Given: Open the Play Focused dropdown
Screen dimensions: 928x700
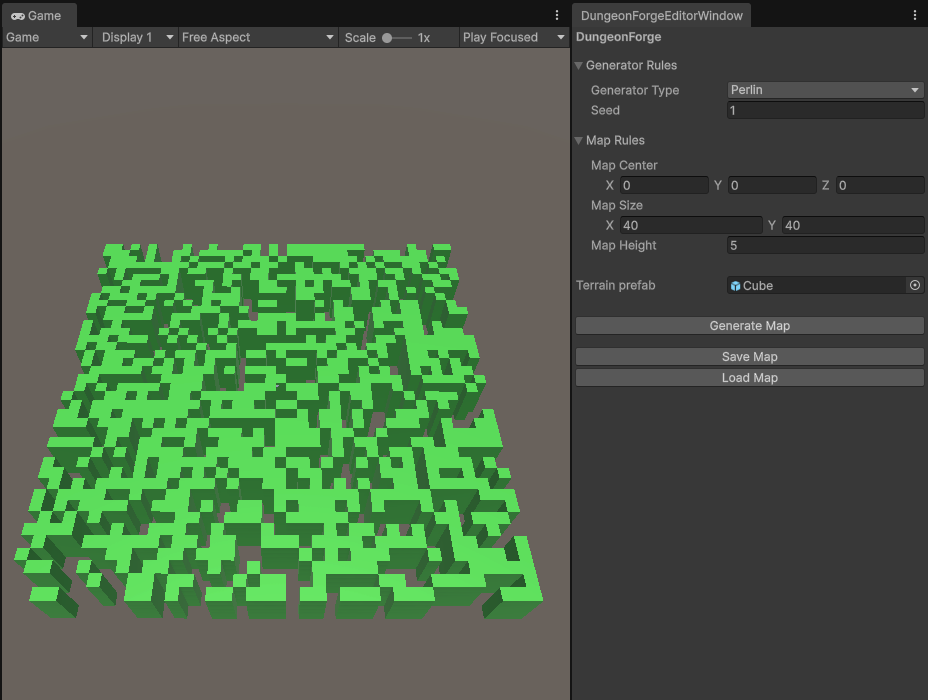Looking at the screenshot, I should coord(513,37).
